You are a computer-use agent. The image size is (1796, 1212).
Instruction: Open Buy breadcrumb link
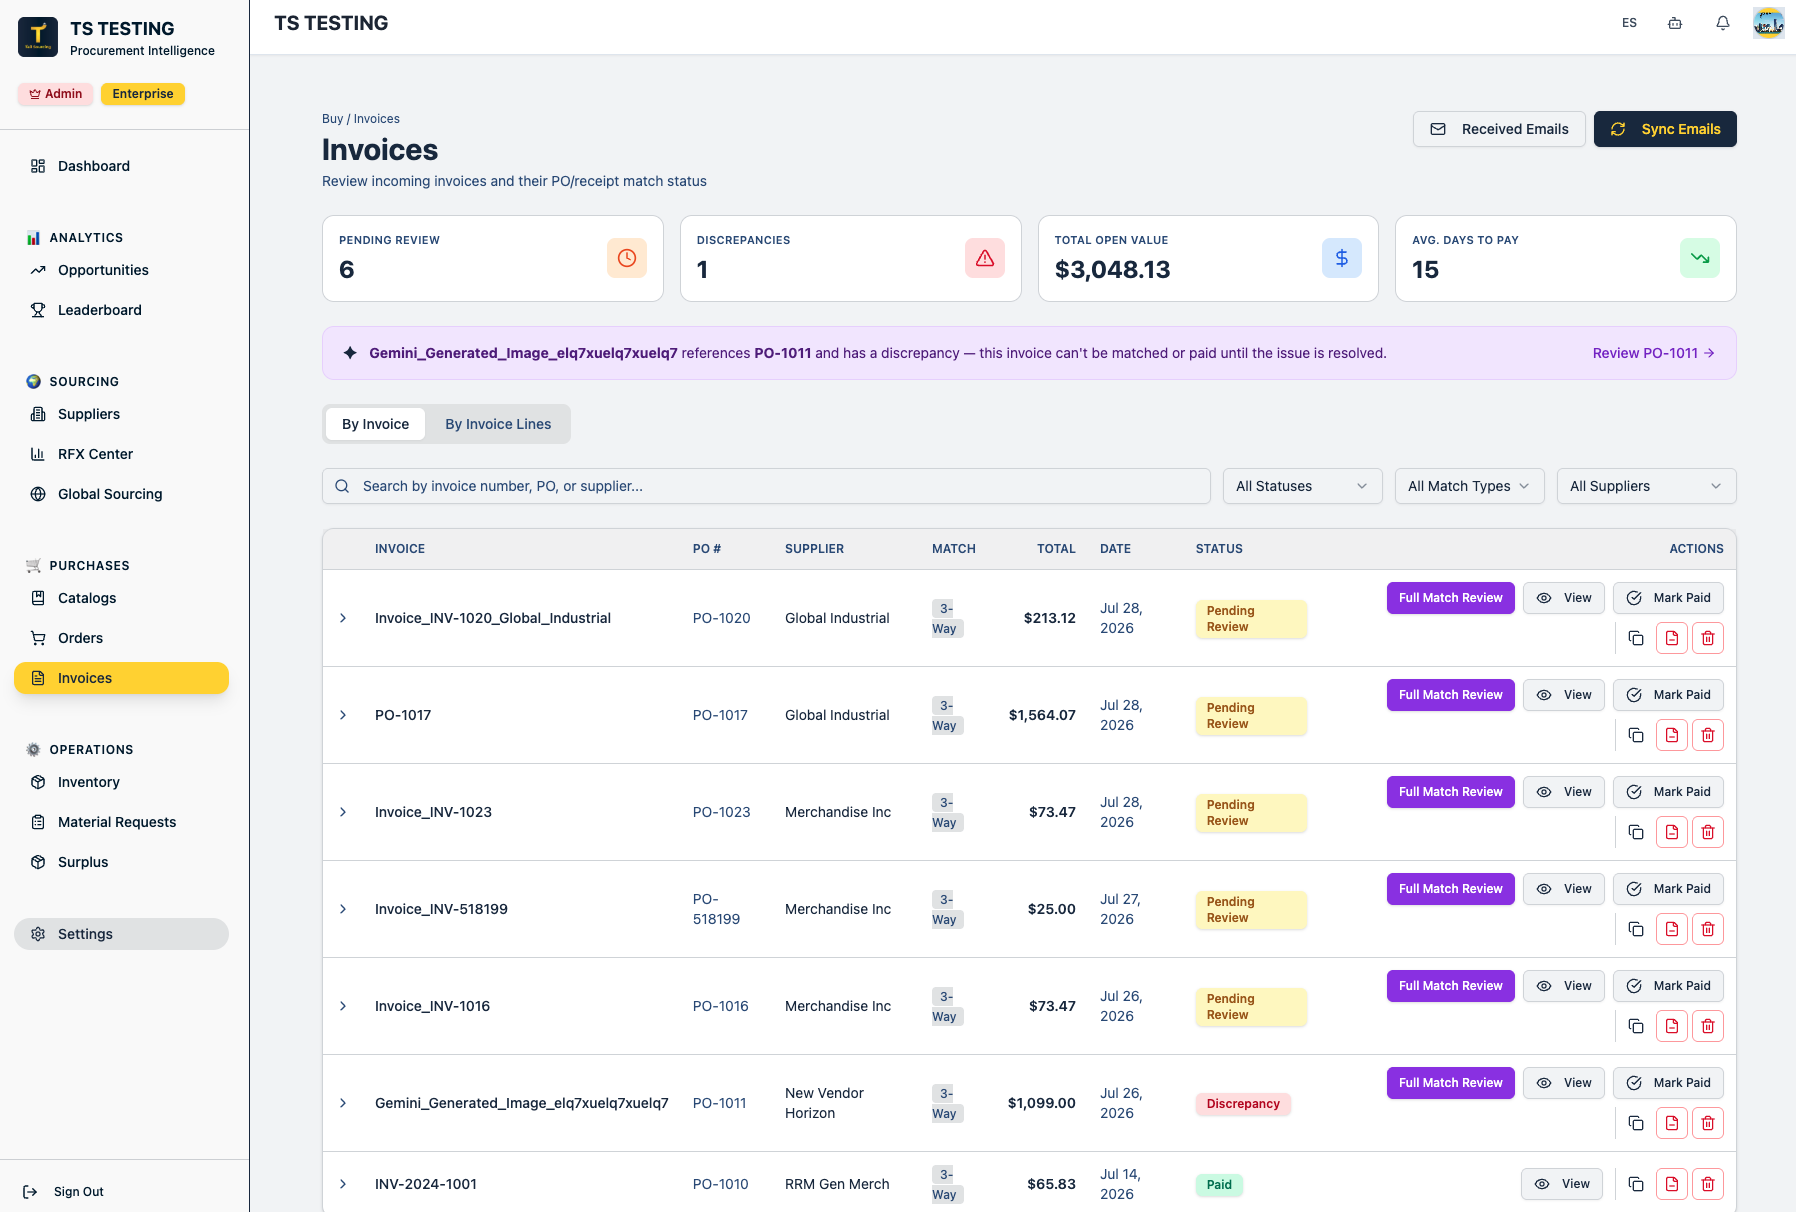(332, 119)
